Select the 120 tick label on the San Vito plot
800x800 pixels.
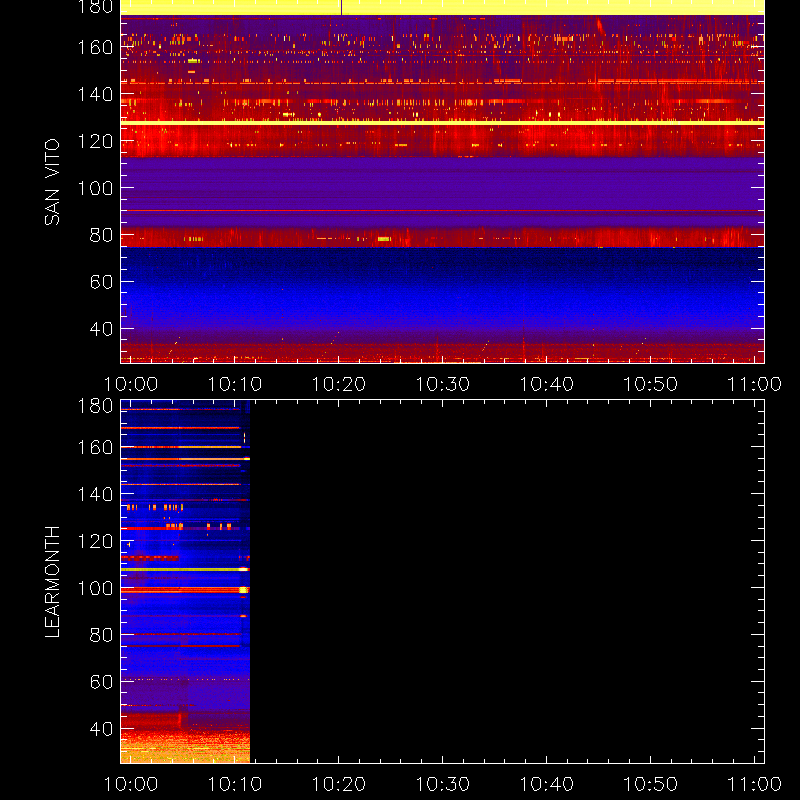tap(95, 141)
